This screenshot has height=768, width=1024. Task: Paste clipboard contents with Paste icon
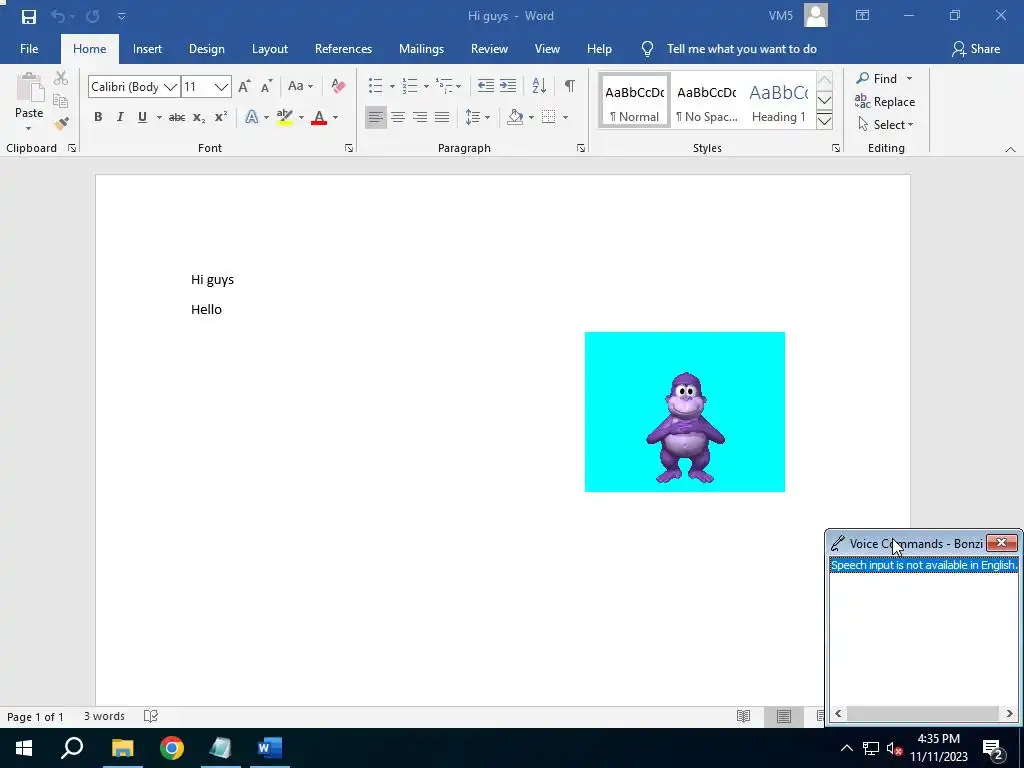[29, 88]
